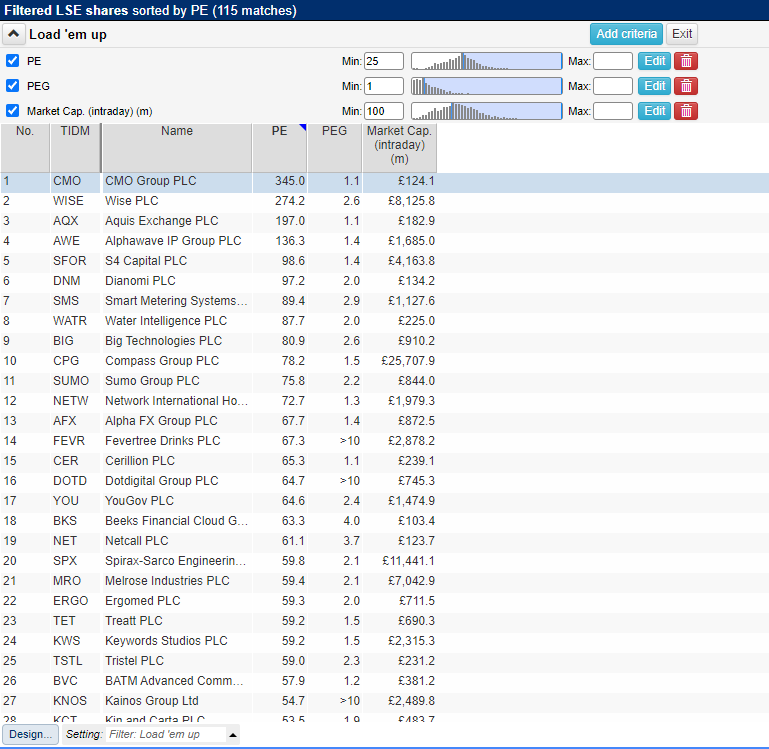Screen dimensions: 769x749
Task: Click the Market Cap Max input field
Action: pyautogui.click(x=613, y=111)
